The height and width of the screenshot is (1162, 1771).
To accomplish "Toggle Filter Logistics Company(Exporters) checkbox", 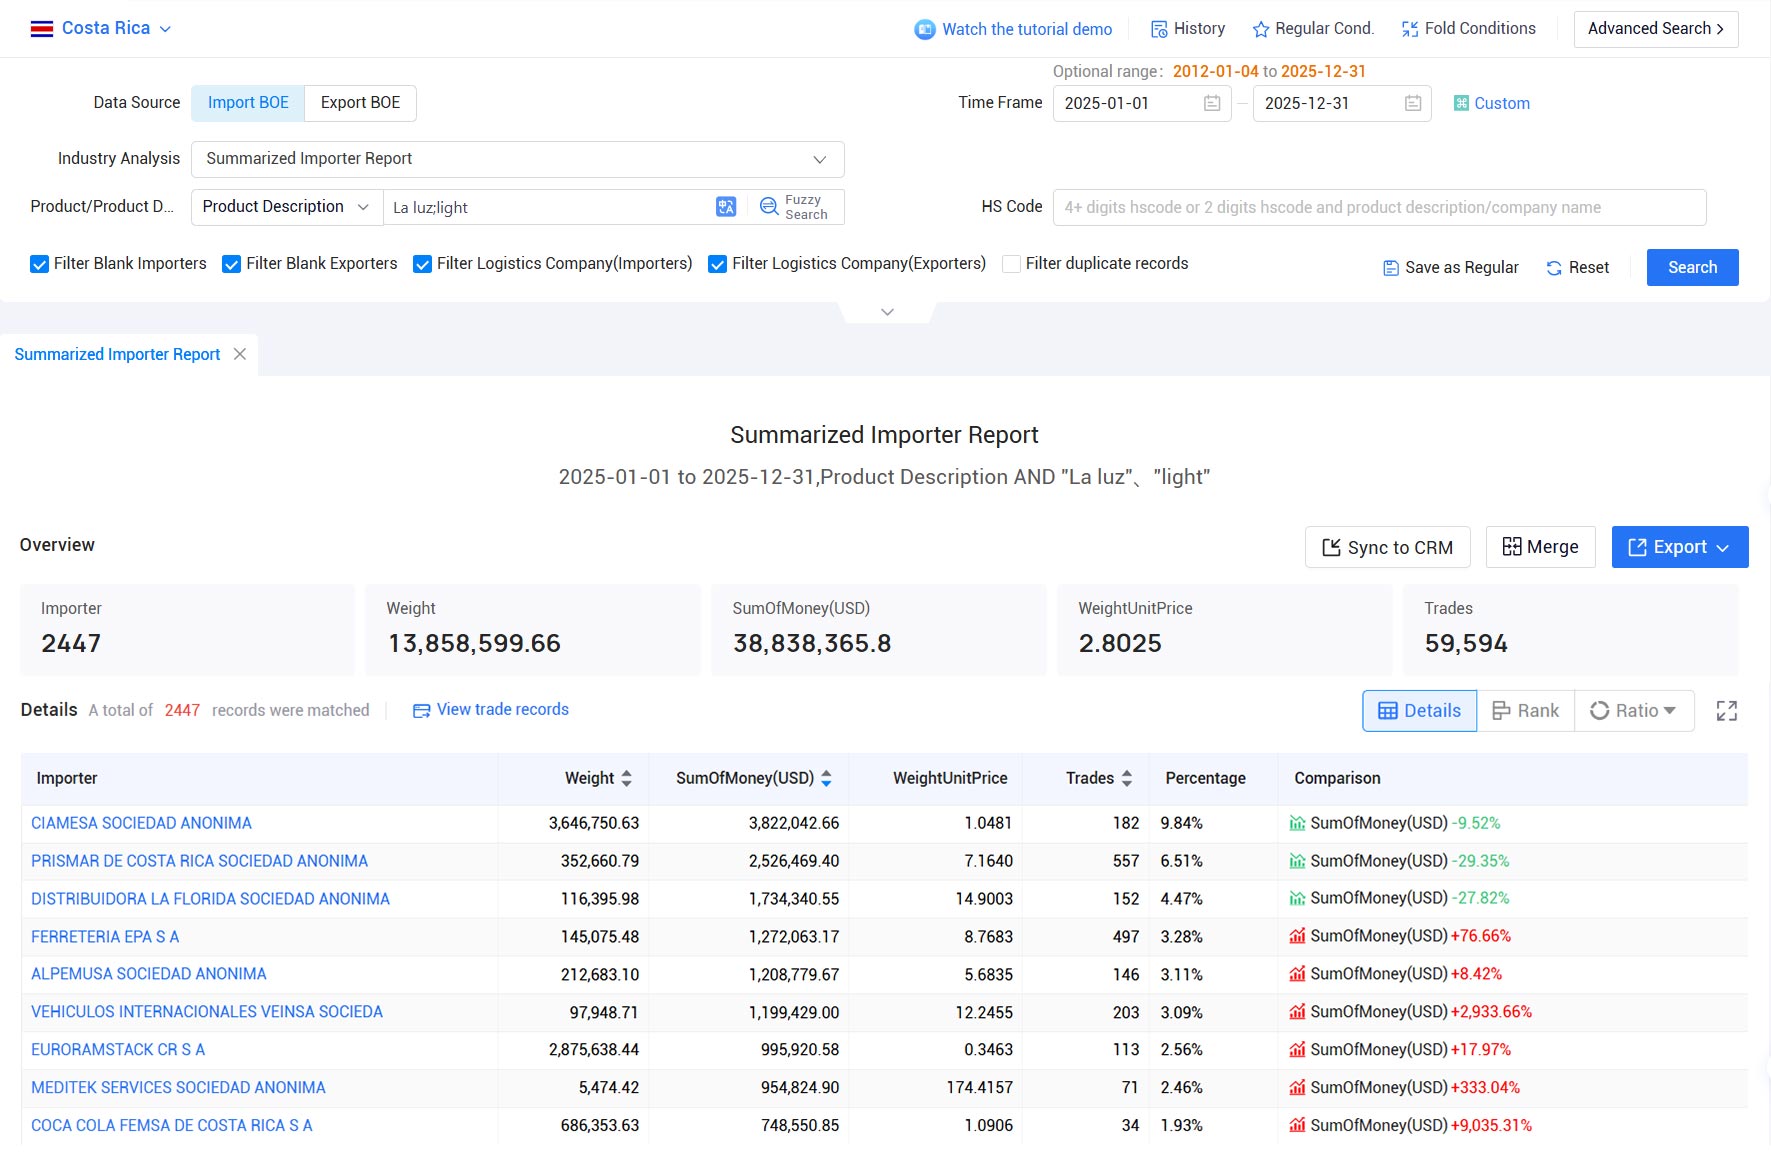I will click(717, 264).
